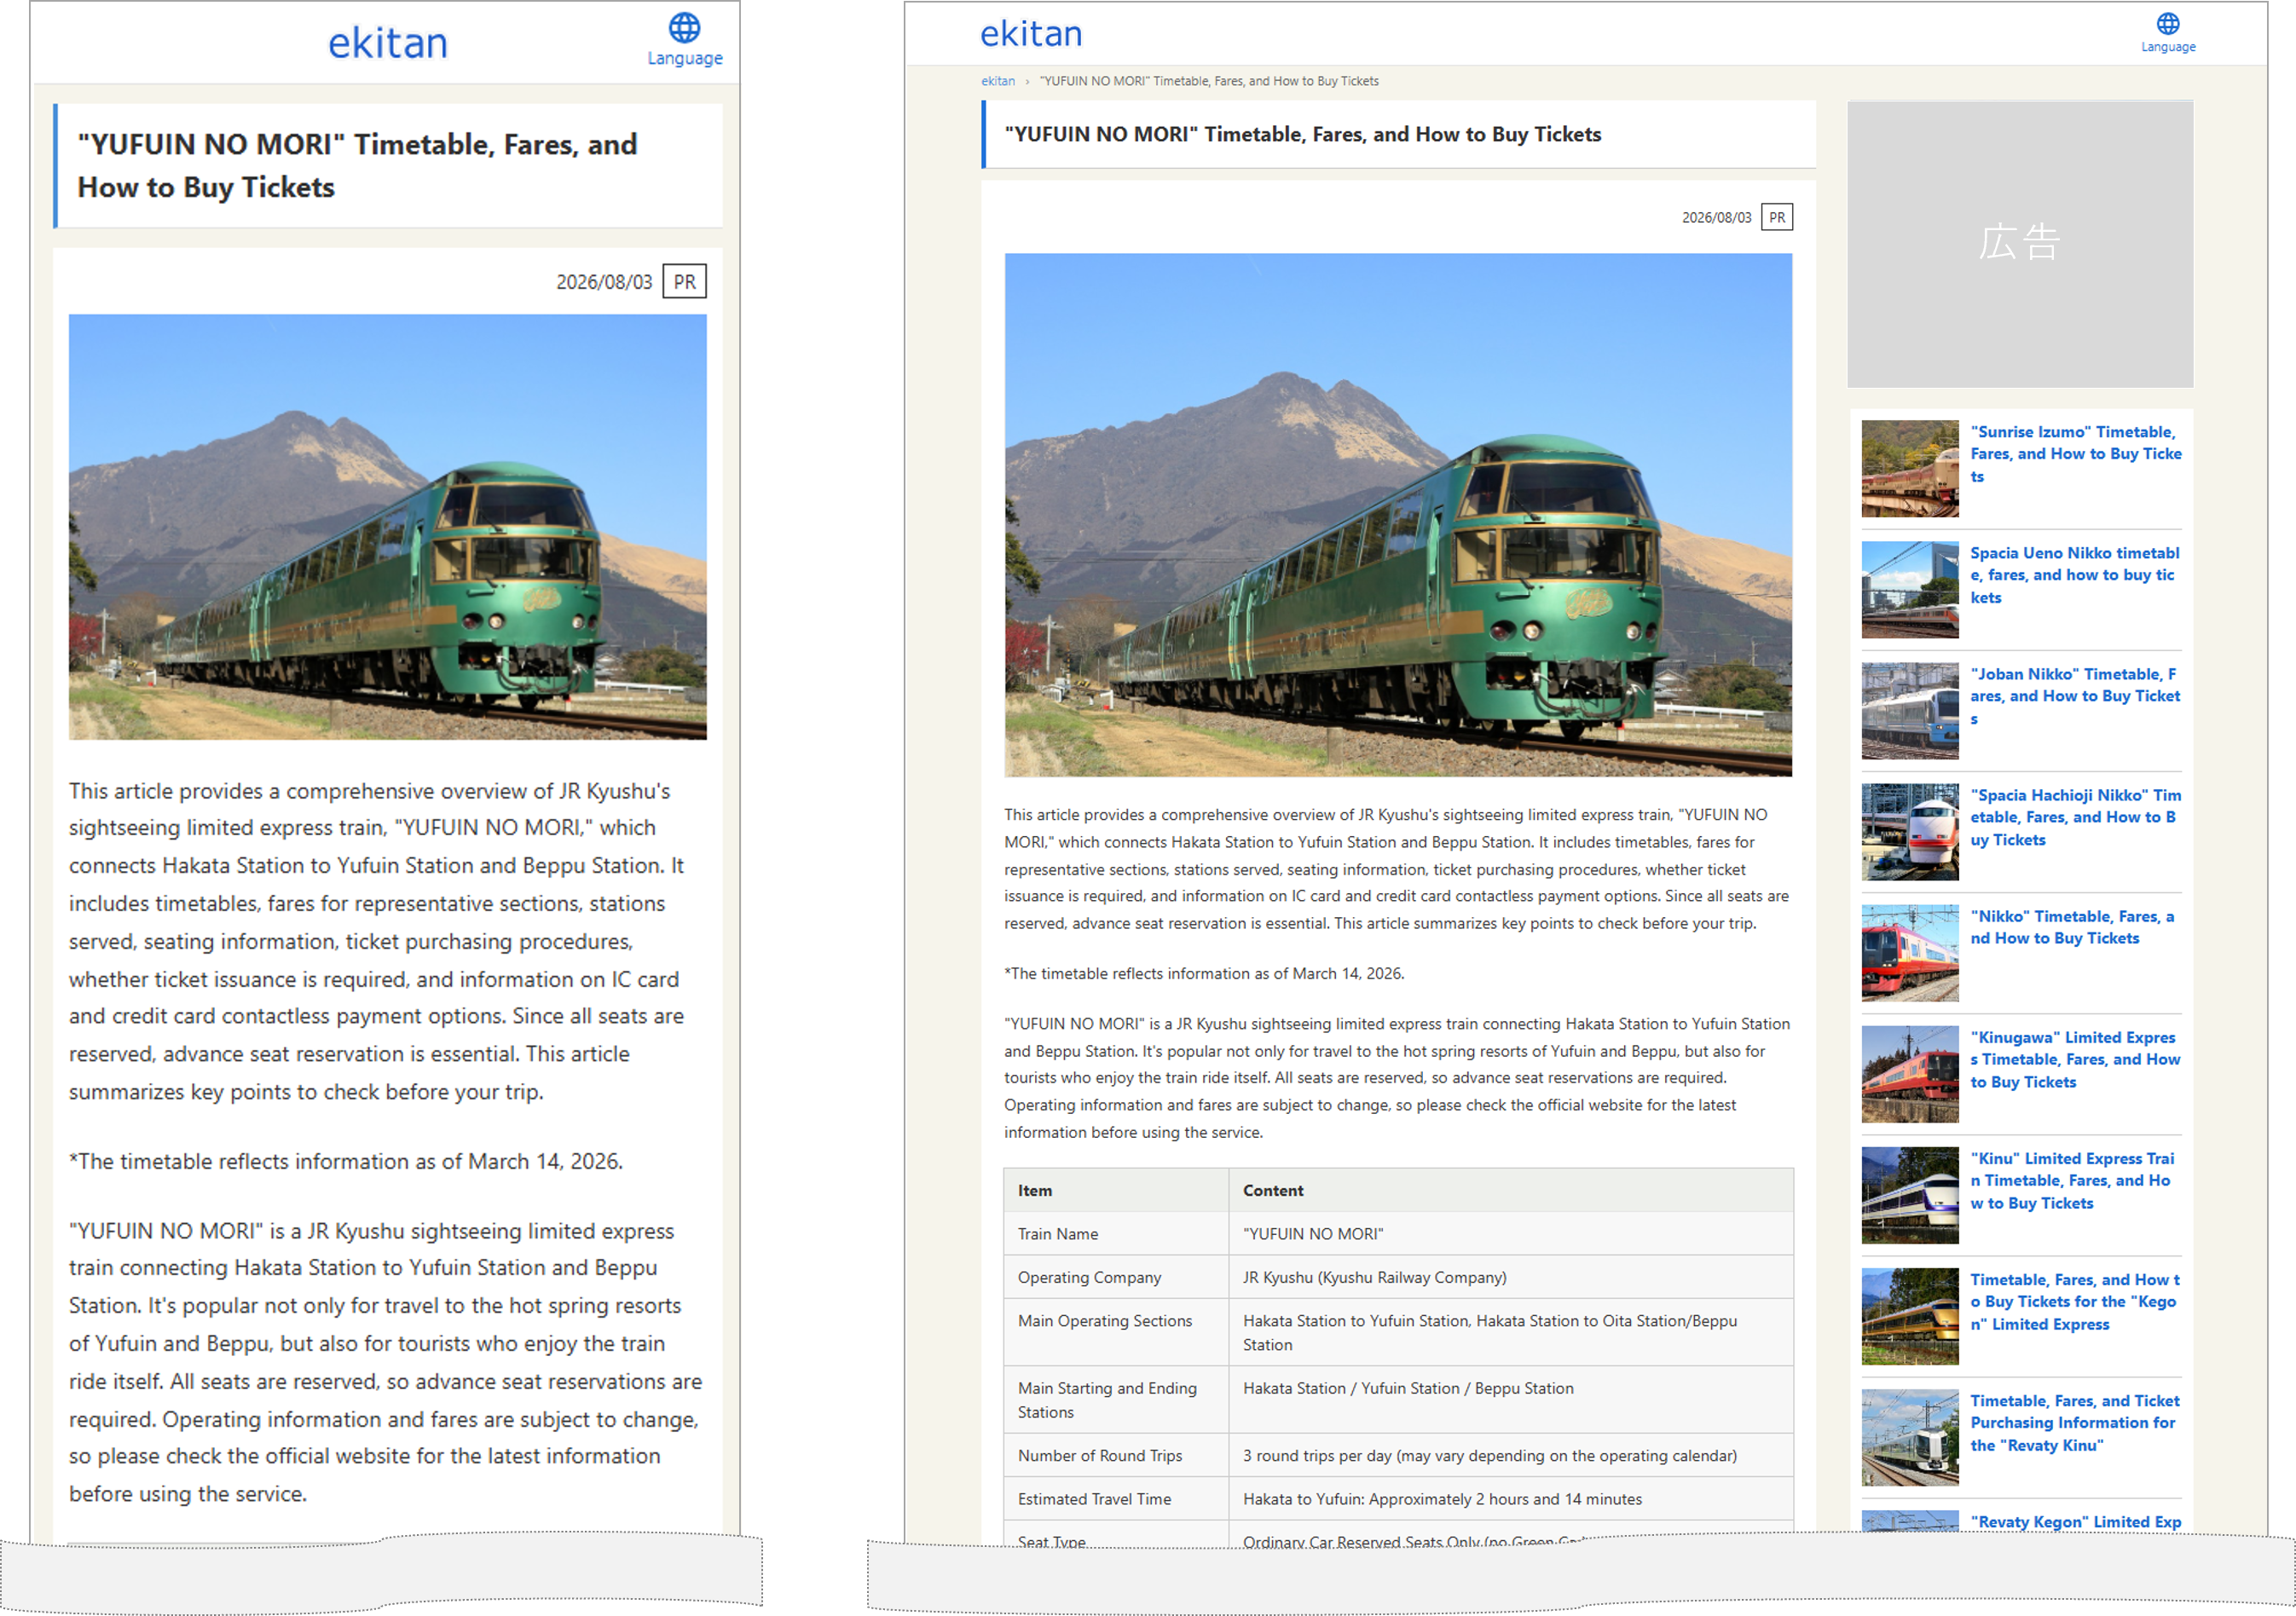Open the "Kinu" Limited Express Train link
The height and width of the screenshot is (1616, 2296).
tap(2072, 1181)
